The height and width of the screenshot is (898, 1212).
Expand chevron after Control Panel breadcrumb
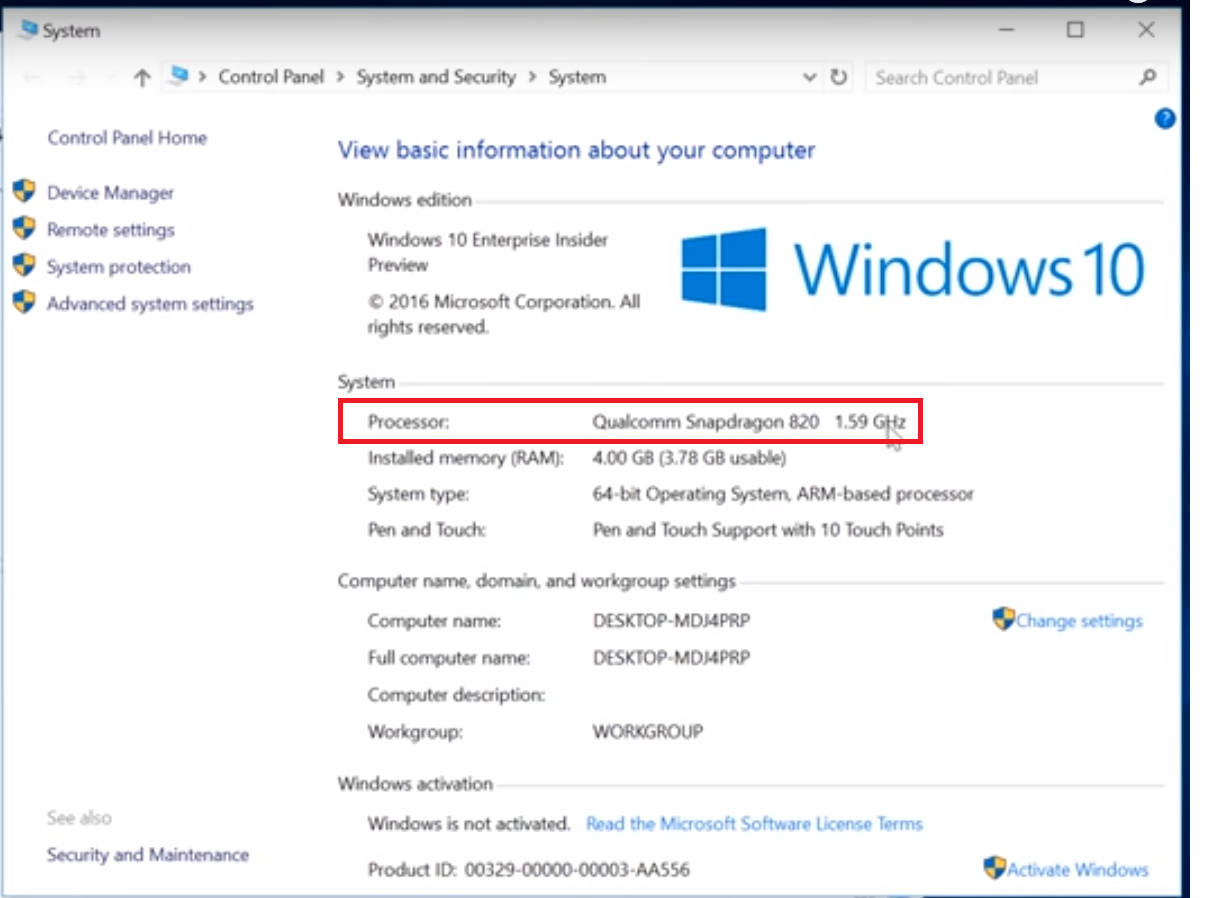click(x=341, y=77)
